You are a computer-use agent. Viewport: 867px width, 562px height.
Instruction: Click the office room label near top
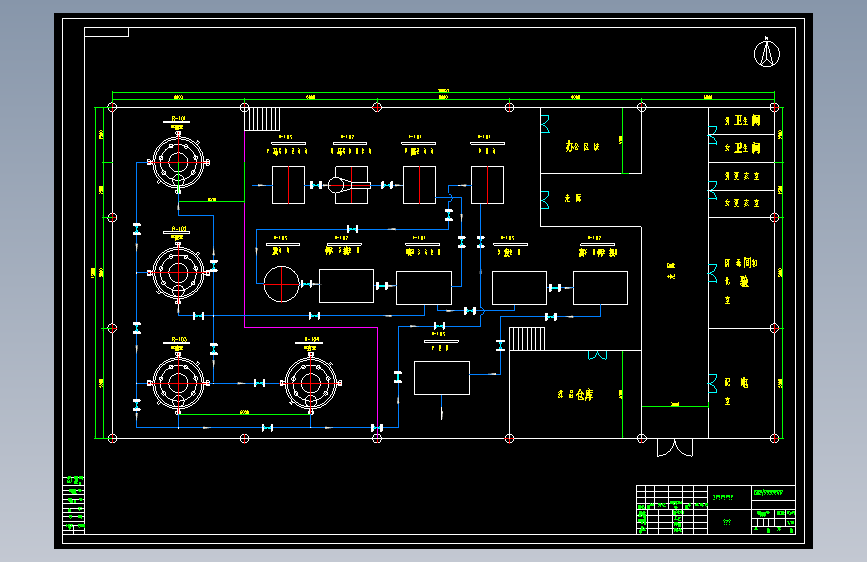(582, 146)
